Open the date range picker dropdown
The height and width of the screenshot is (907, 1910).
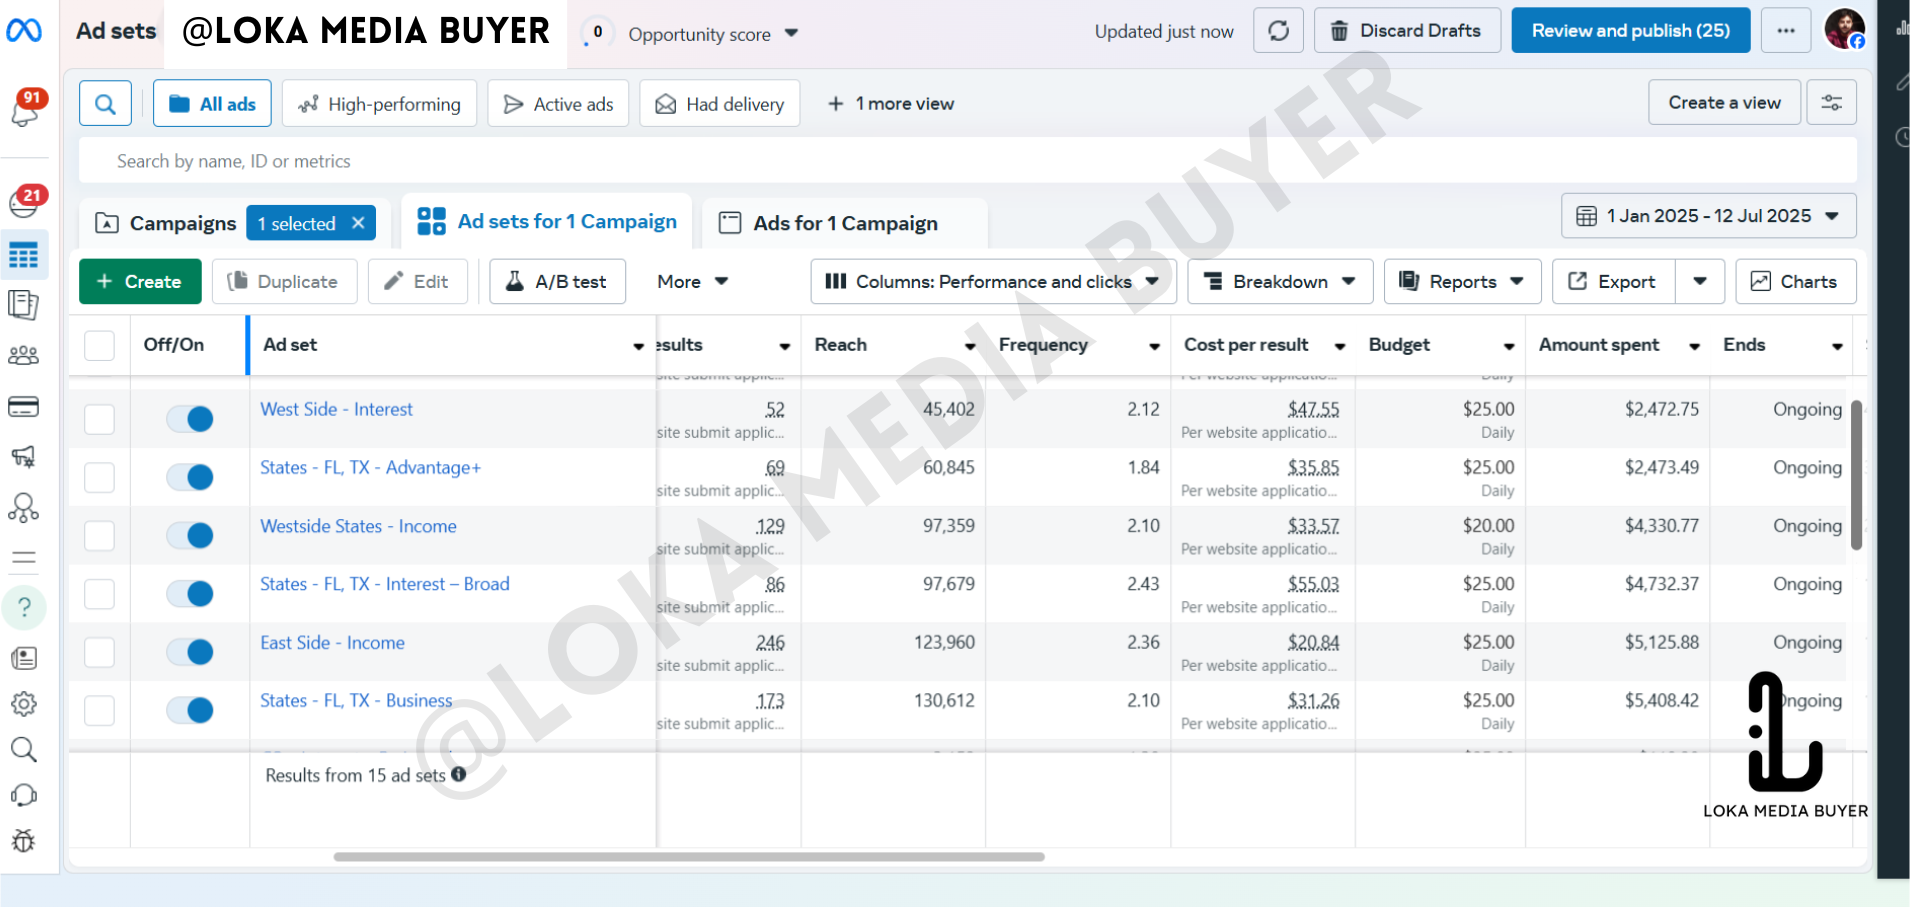[x=1708, y=216]
